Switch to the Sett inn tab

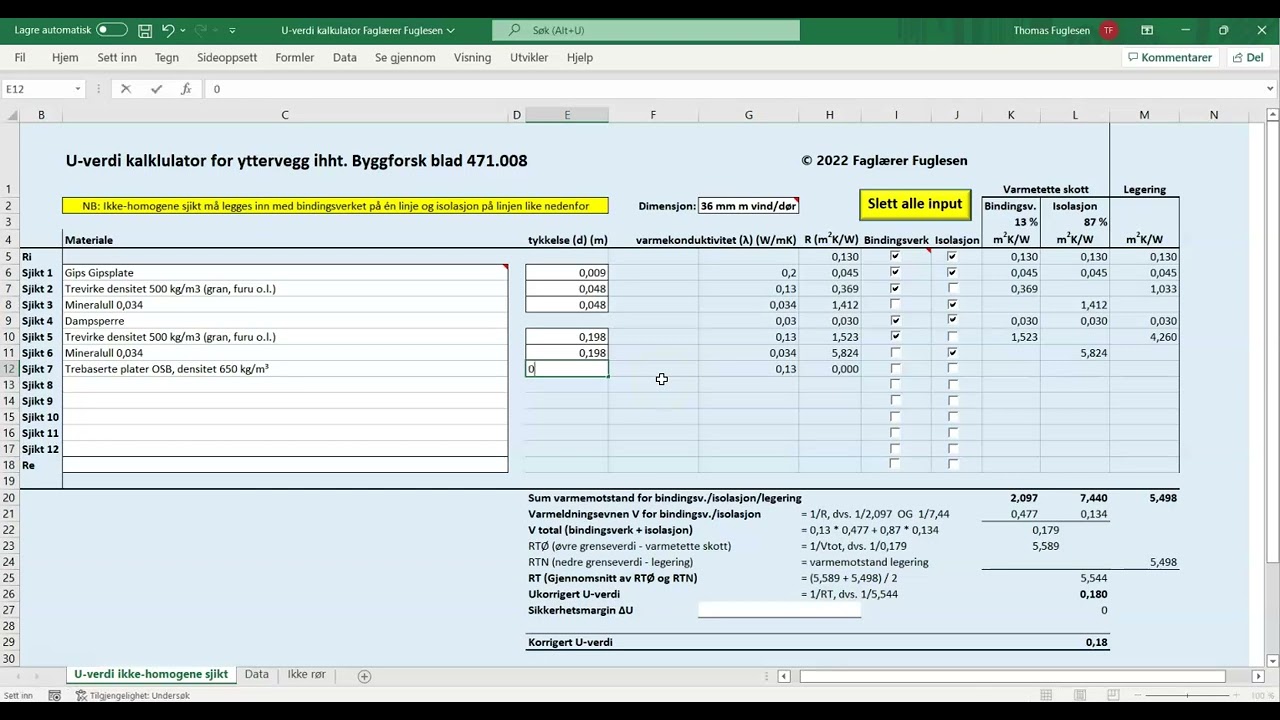117,58
